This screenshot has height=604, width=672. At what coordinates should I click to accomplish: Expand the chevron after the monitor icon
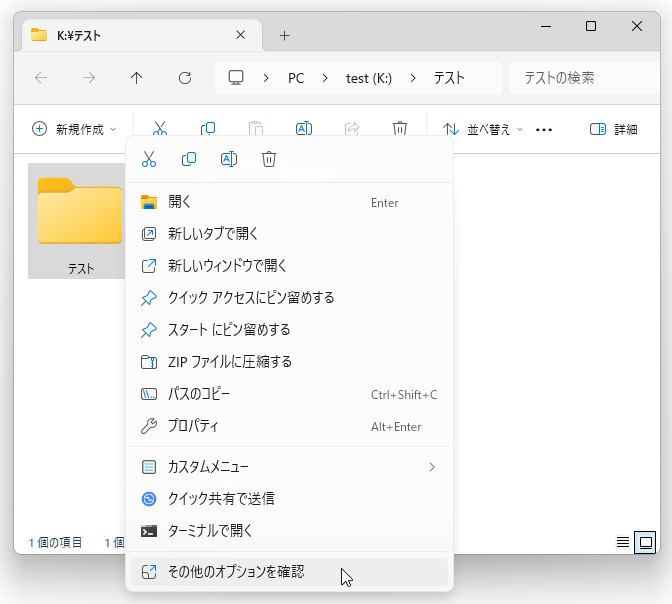266,78
